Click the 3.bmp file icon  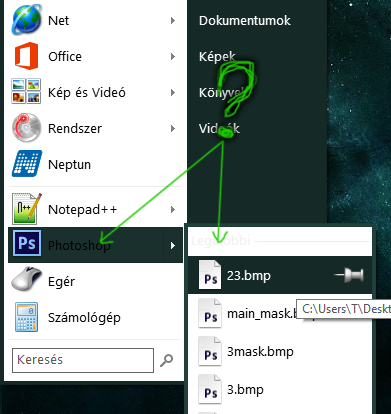click(210, 389)
